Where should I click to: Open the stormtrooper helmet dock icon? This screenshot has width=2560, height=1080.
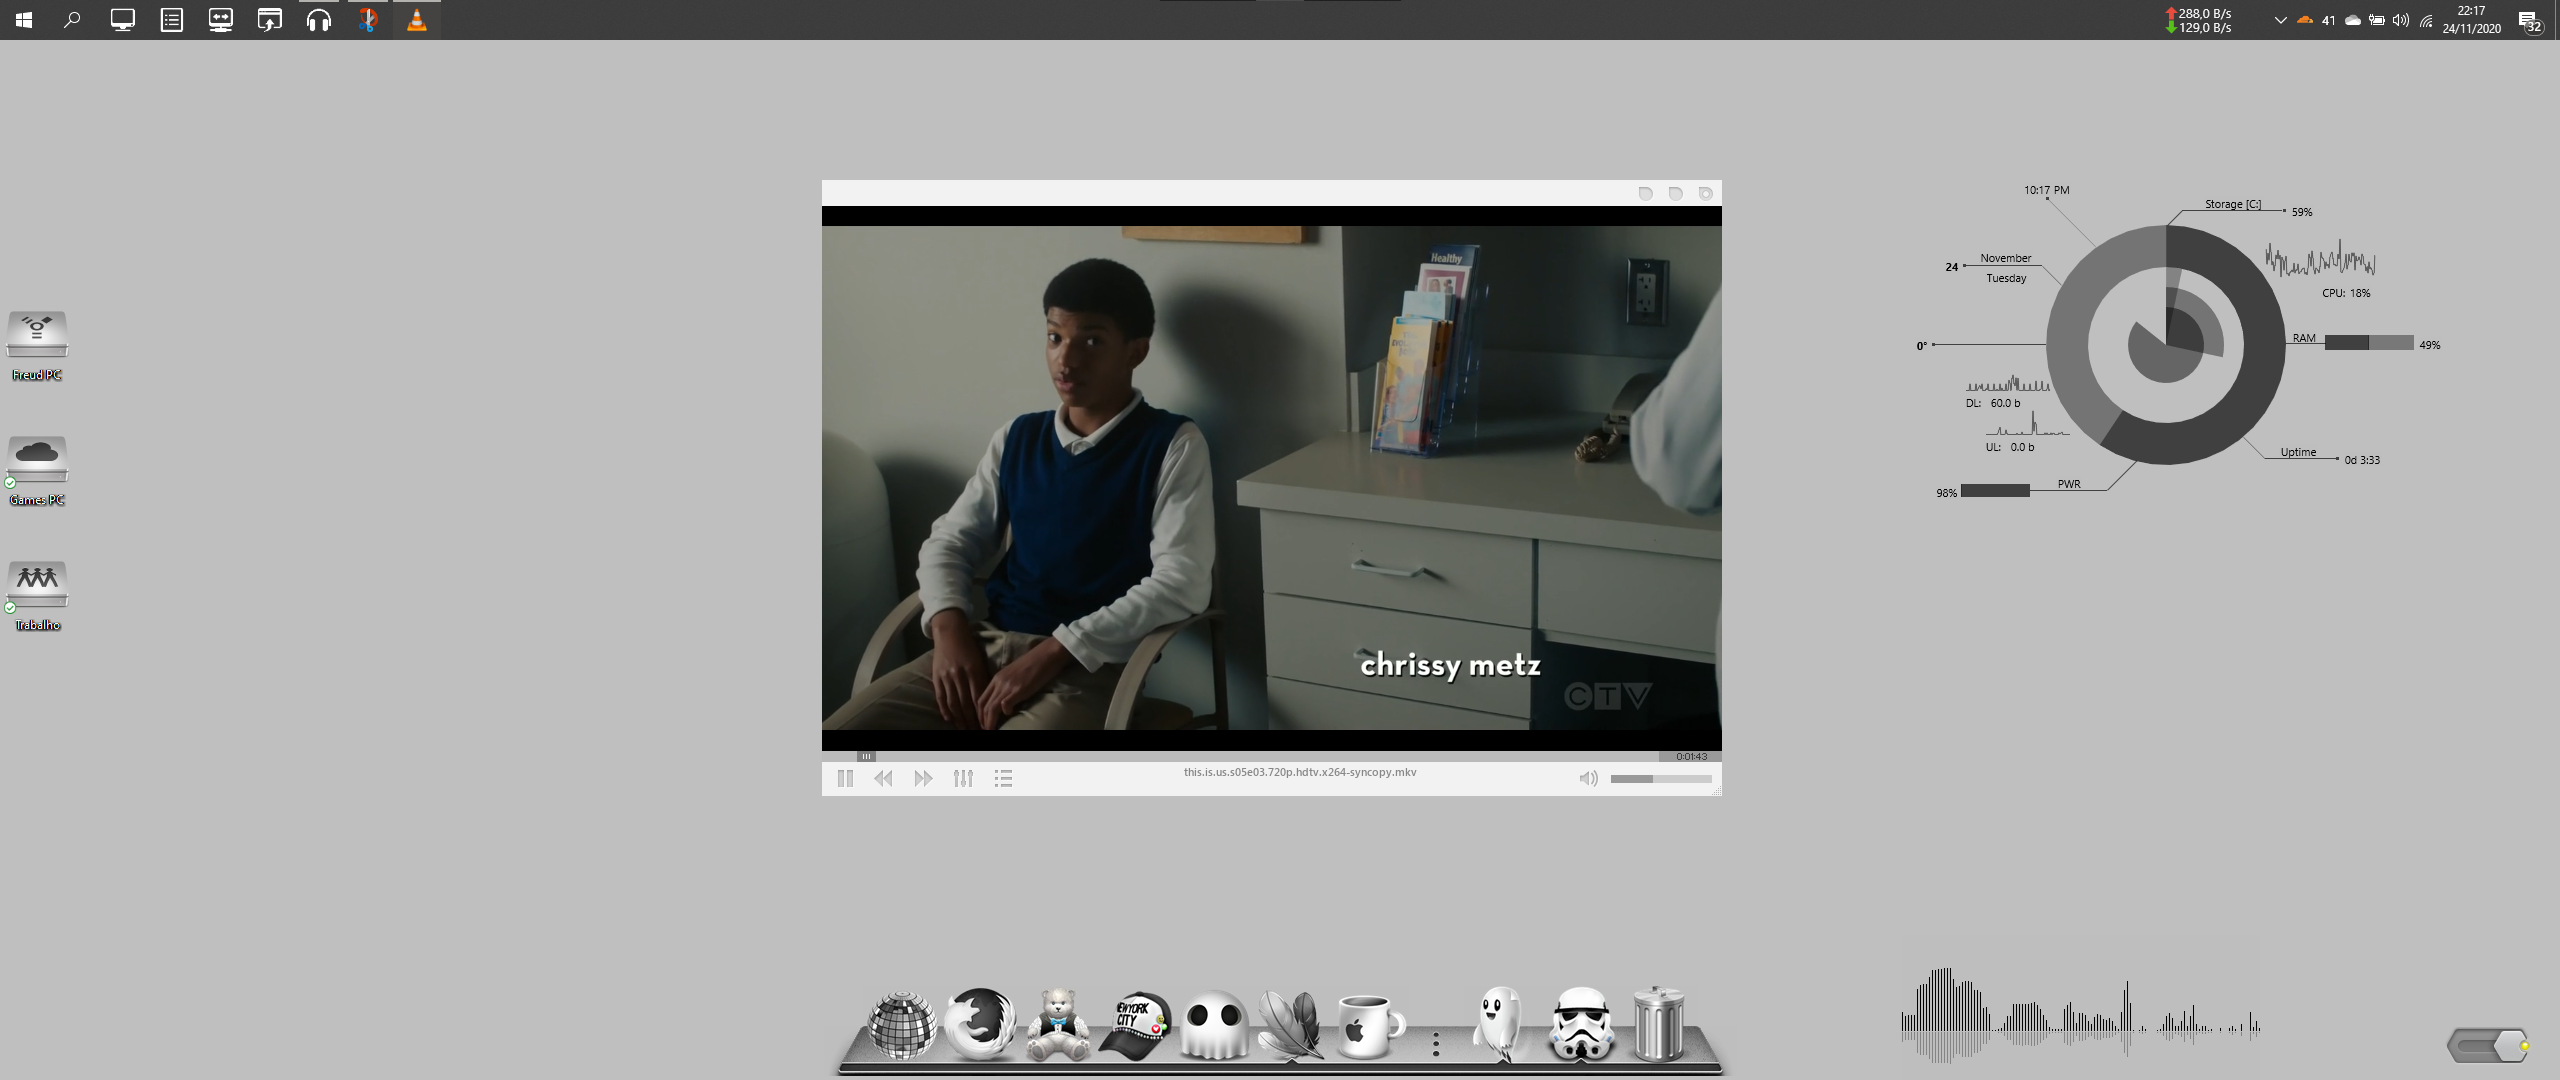click(1581, 1024)
